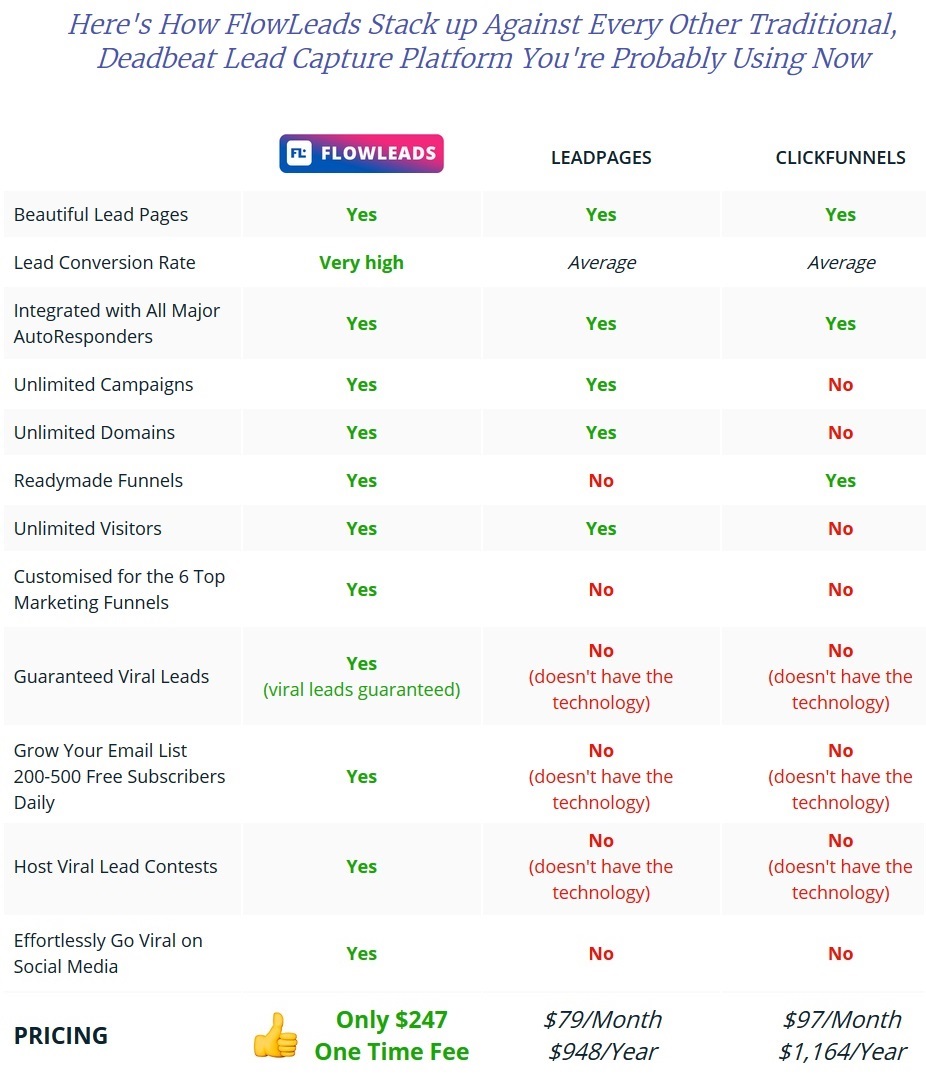Click the Unlimited Domains row label
Screen dimensions: 926x1086
click(94, 432)
